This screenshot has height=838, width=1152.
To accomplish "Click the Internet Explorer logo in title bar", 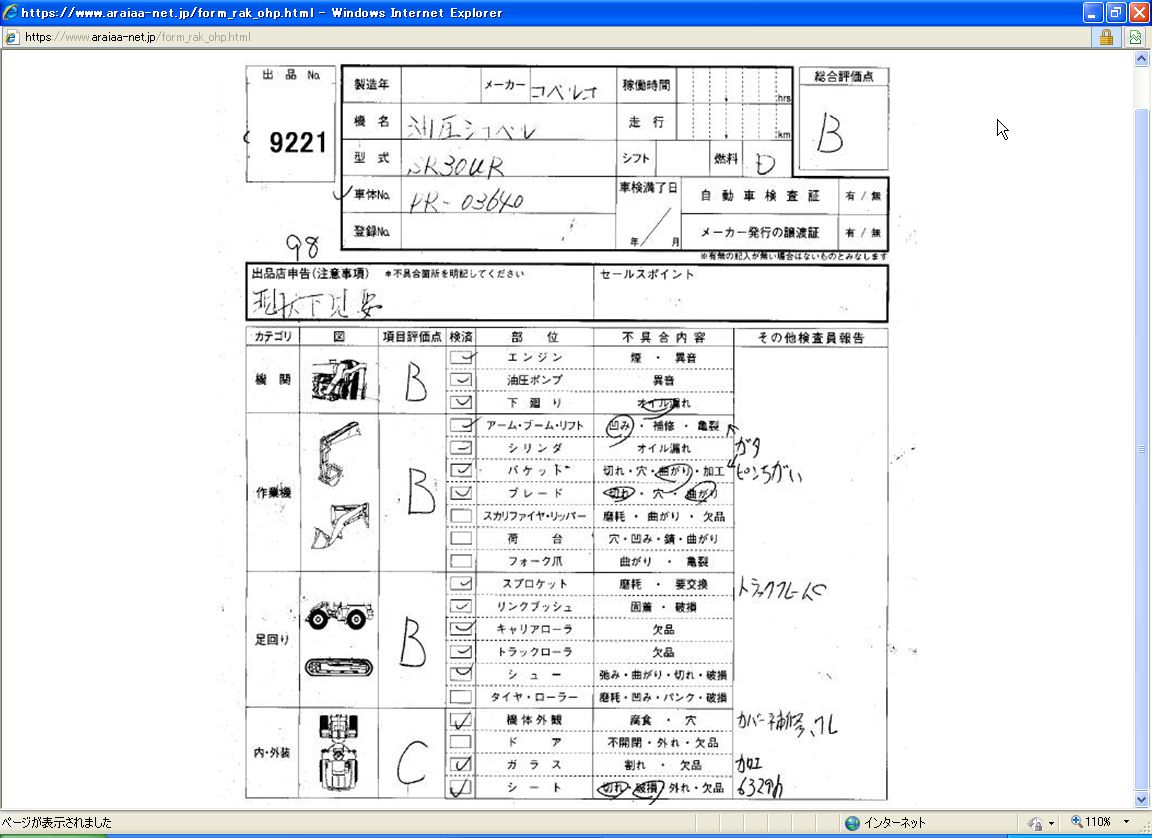I will coord(10,13).
